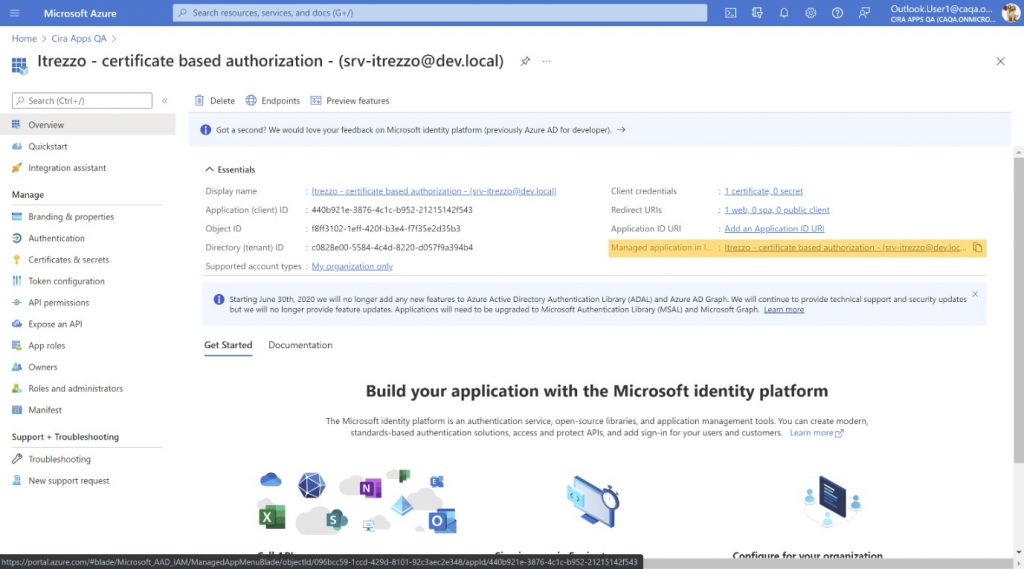This screenshot has height=569, width=1024.
Task: Click the Delete trash icon
Action: click(x=199, y=101)
